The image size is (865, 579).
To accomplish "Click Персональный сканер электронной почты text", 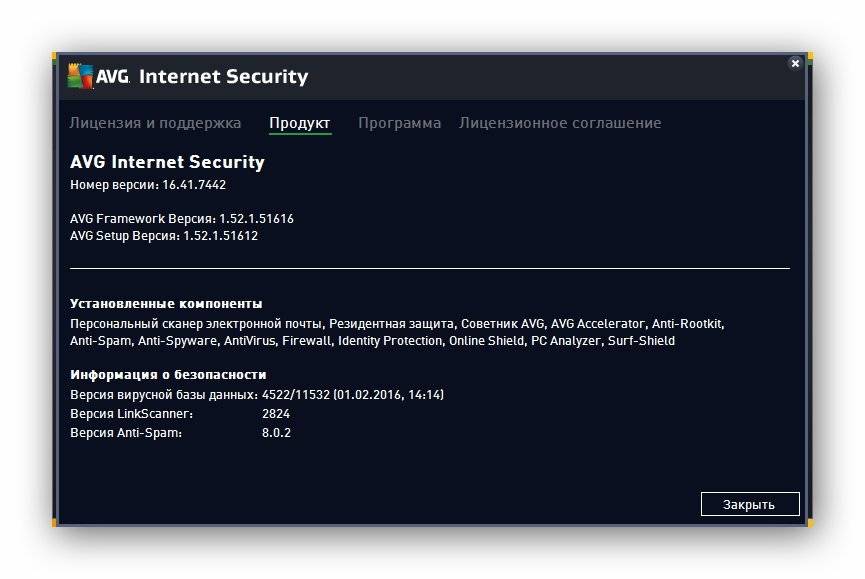I will point(196,324).
